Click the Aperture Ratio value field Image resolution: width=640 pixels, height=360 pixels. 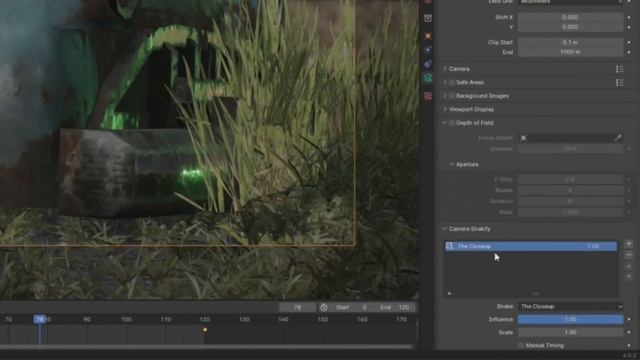(571, 212)
